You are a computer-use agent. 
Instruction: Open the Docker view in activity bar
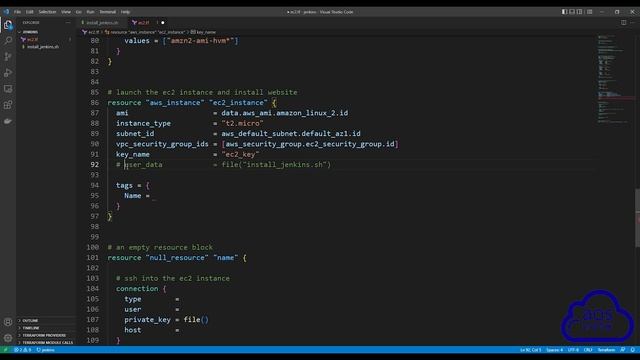8,121
